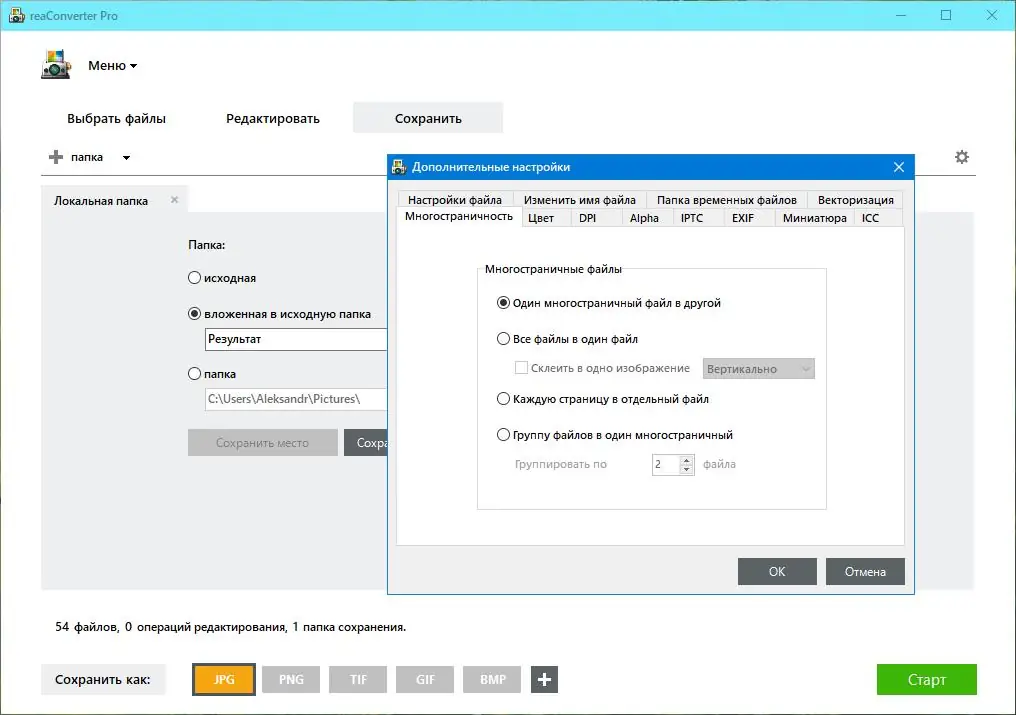Click the reaConverter camera logo icon

tap(55, 64)
